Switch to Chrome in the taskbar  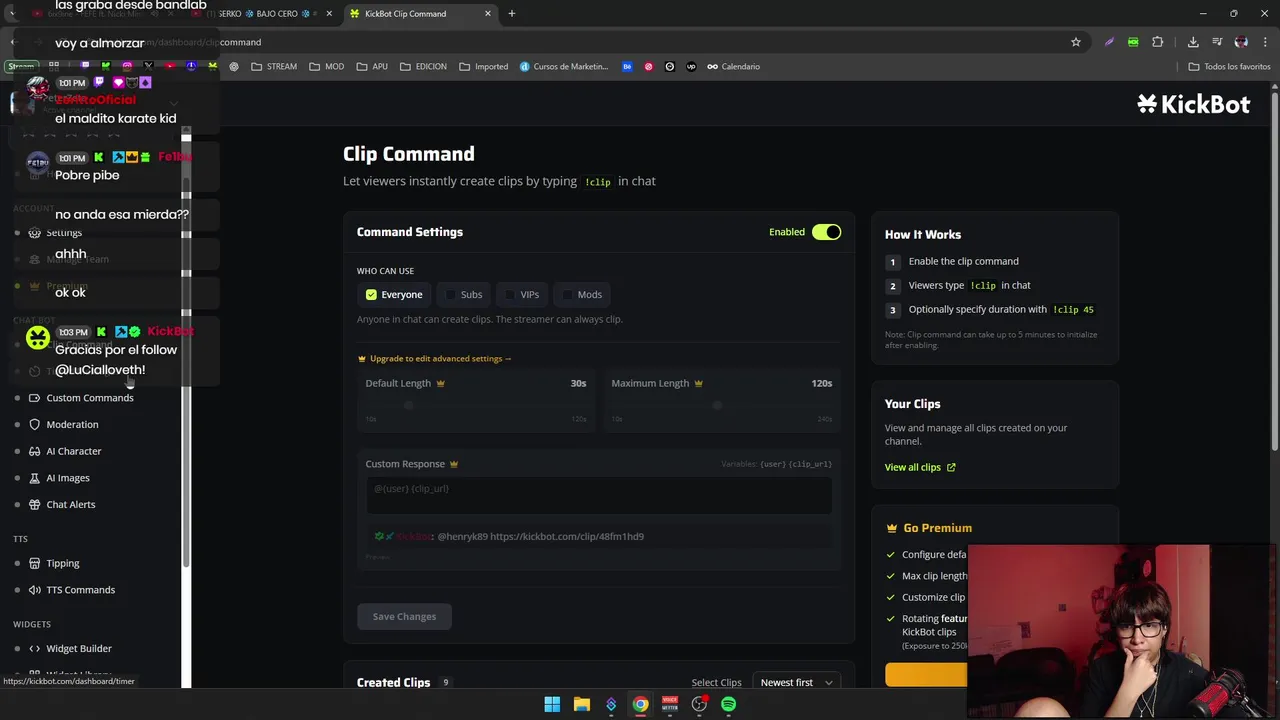click(640, 704)
